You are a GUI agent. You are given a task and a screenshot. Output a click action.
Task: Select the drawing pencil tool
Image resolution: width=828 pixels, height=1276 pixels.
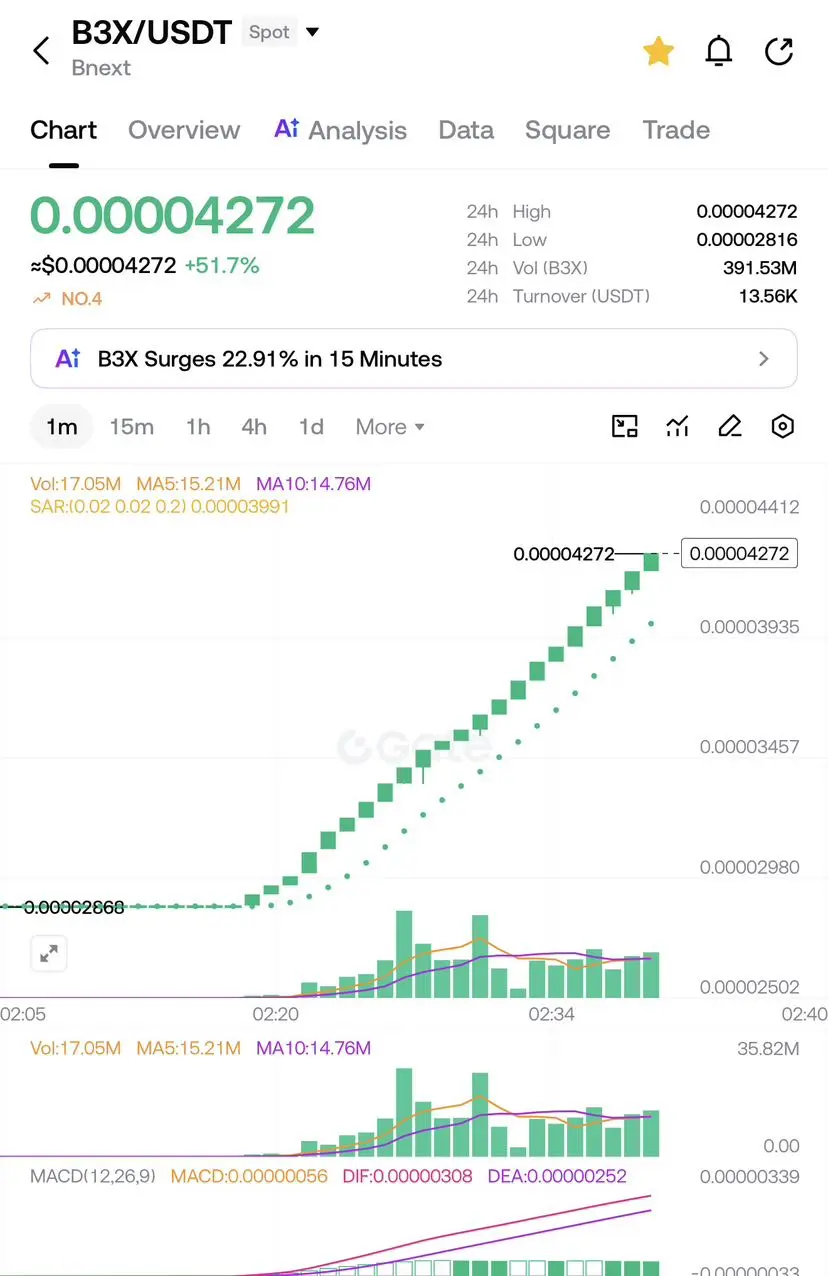(x=730, y=427)
